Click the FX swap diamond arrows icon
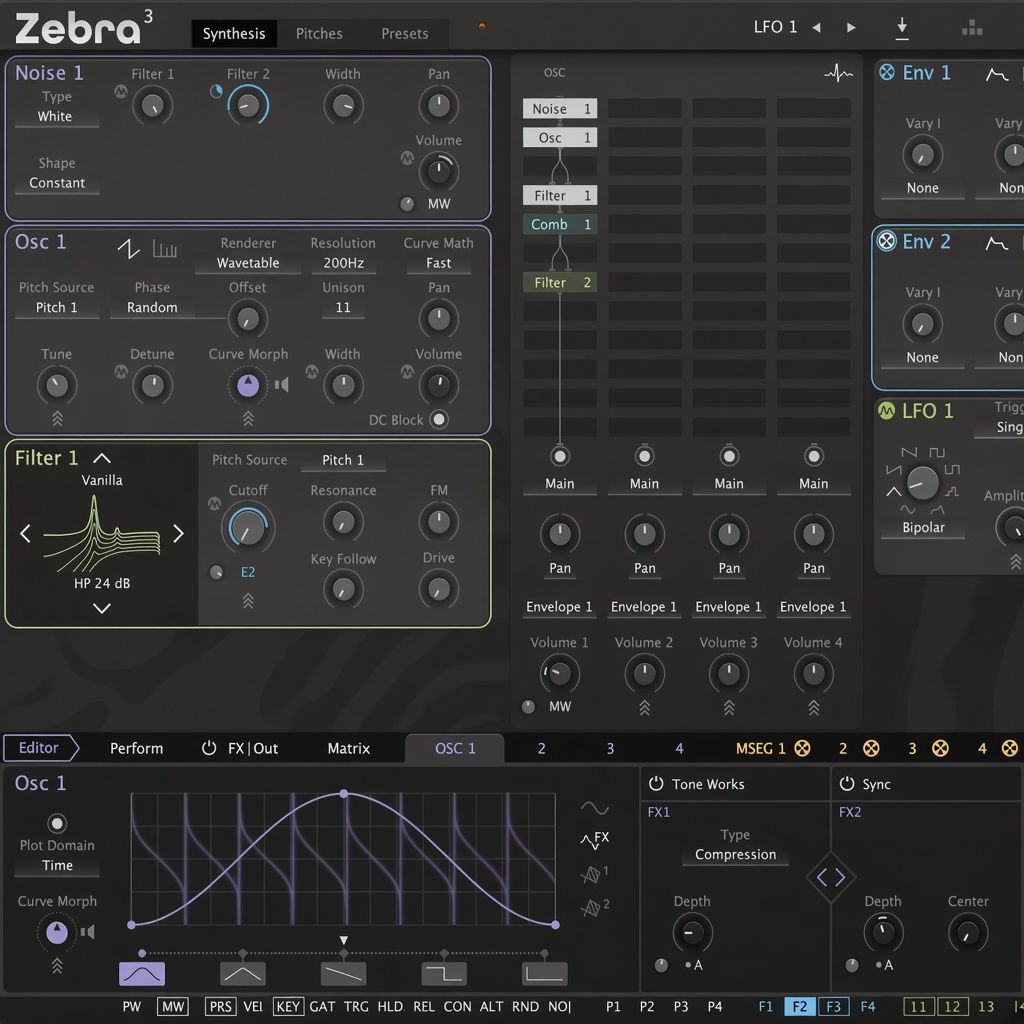Viewport: 1024px width, 1024px height. pyautogui.click(x=831, y=877)
